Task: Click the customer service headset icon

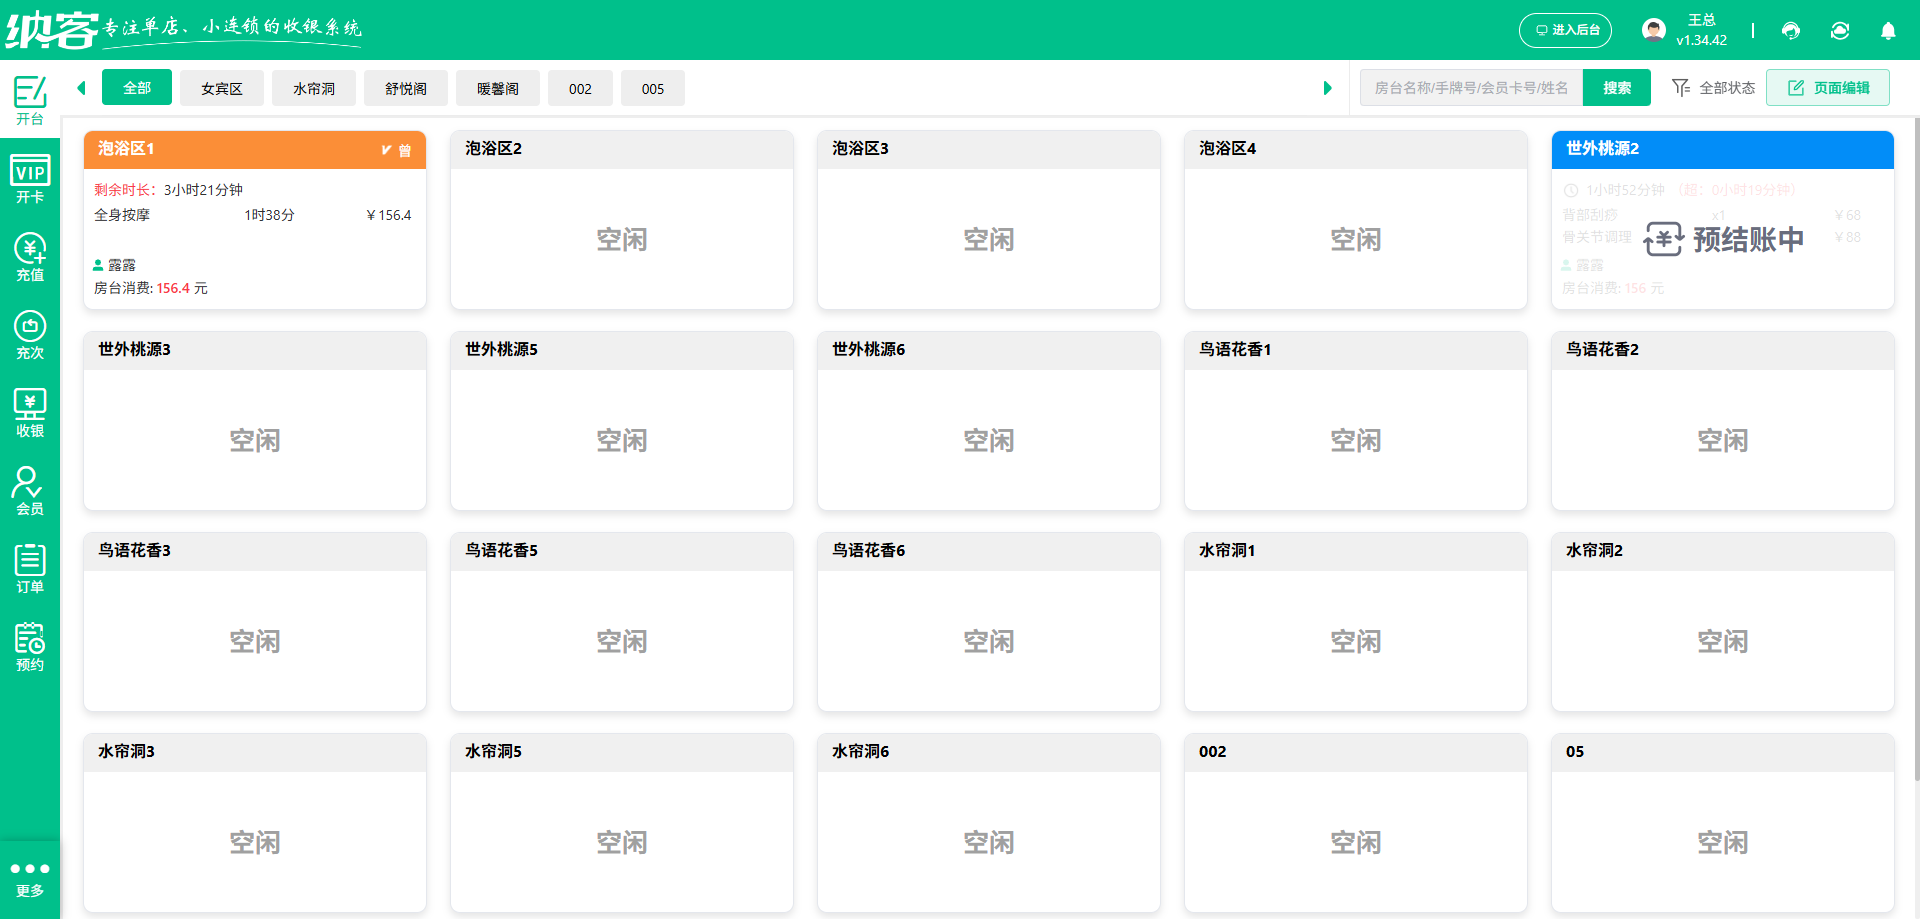Action: (1791, 31)
